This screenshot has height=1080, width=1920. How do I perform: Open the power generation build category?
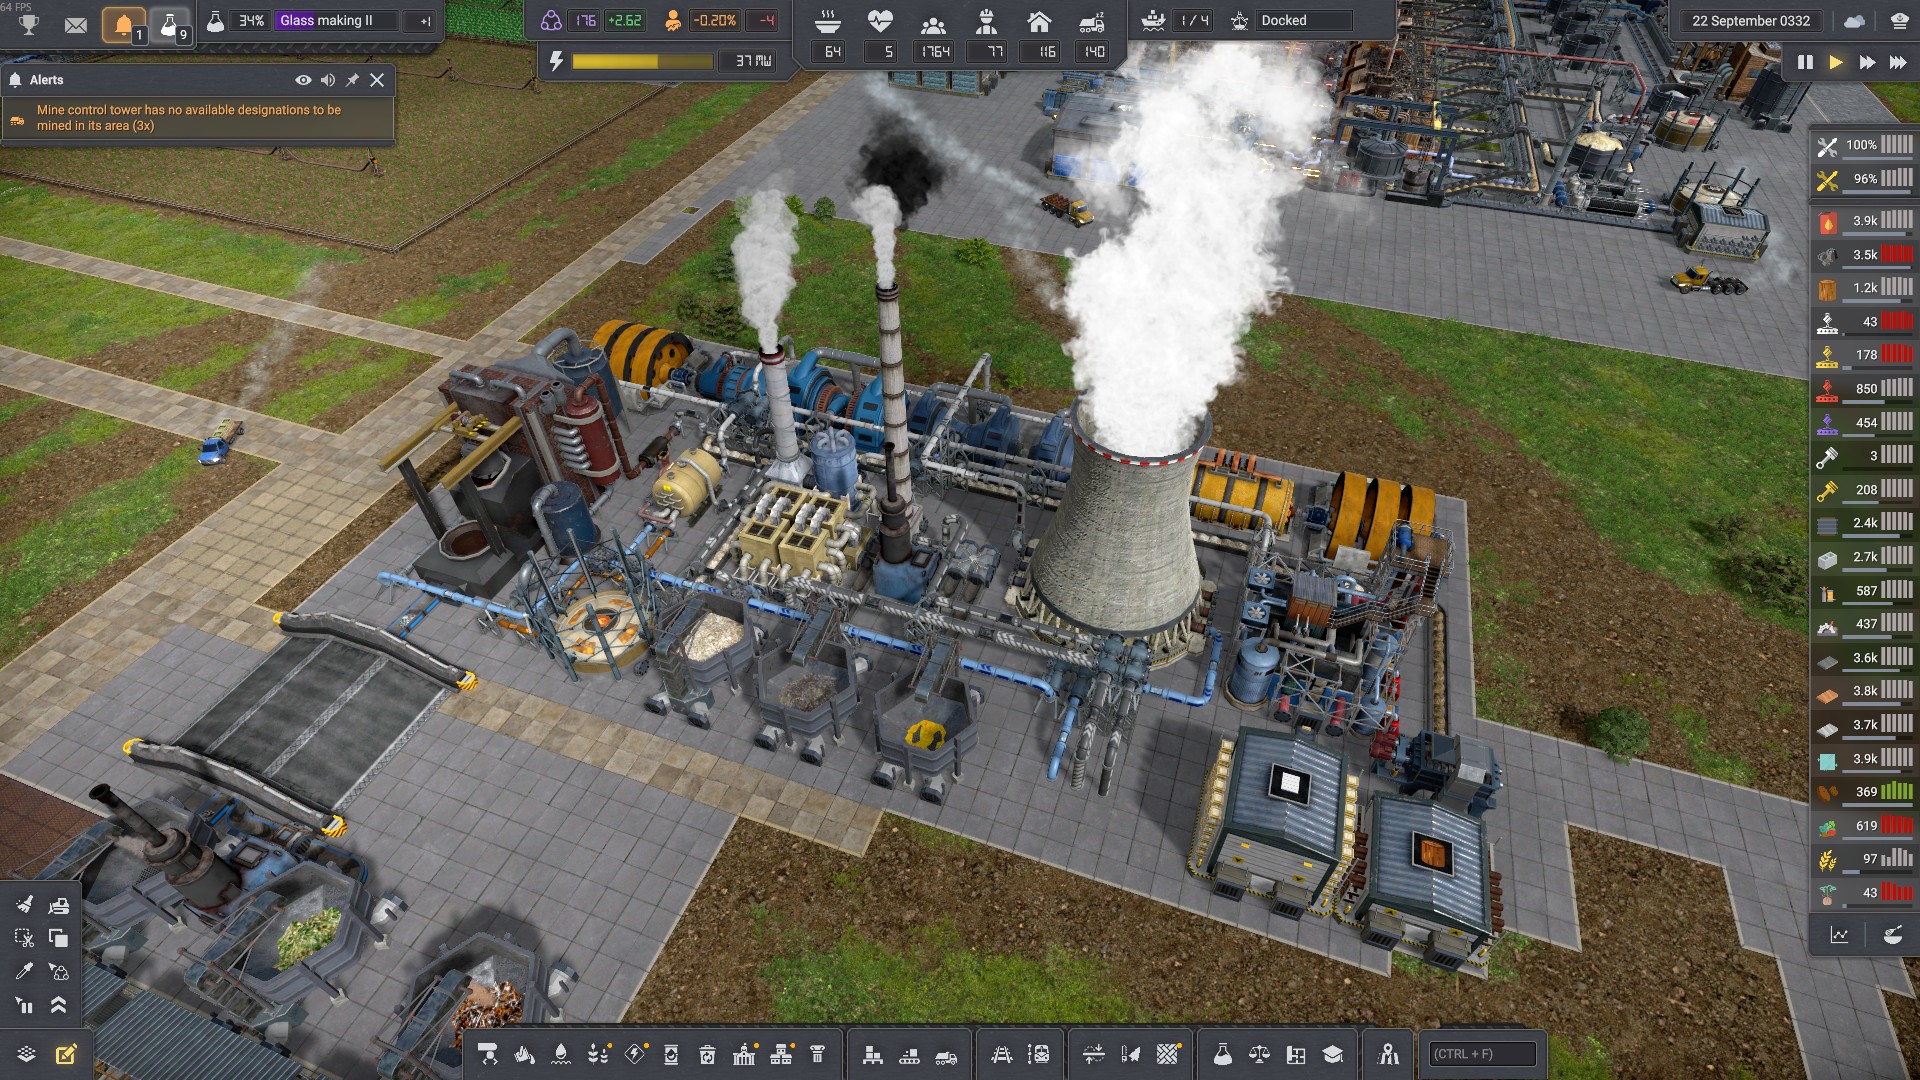(635, 1054)
